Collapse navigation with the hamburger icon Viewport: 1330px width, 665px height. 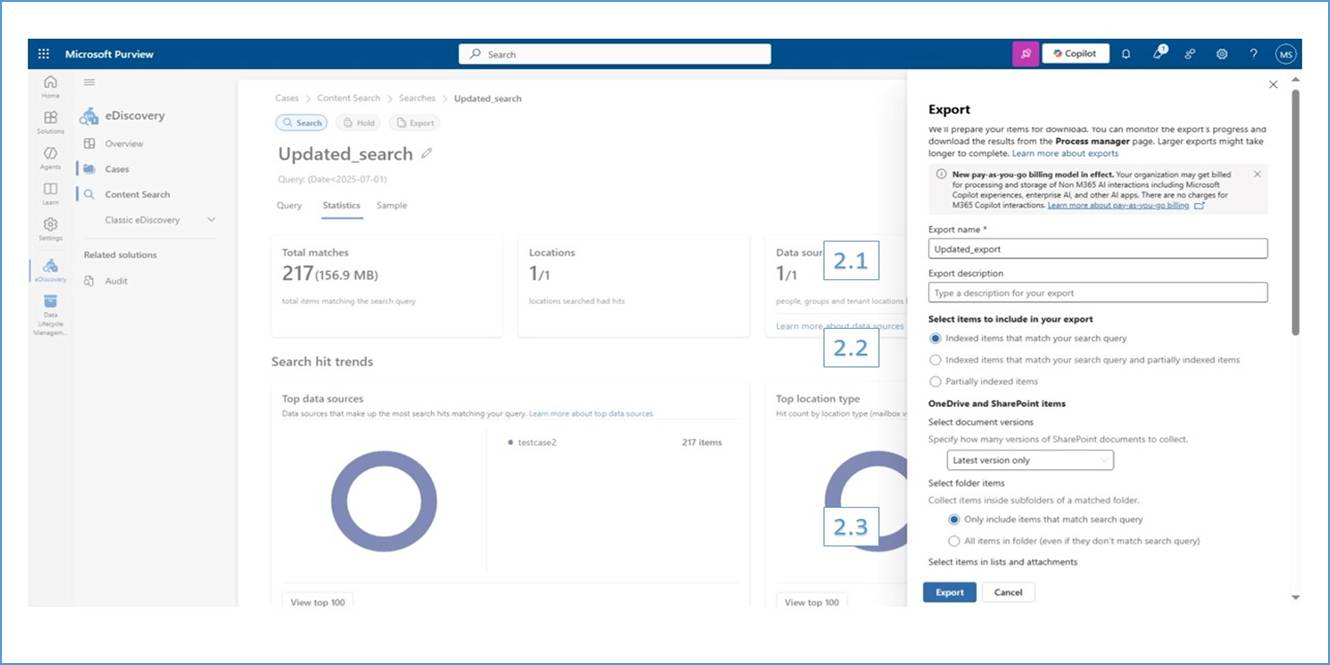point(89,83)
